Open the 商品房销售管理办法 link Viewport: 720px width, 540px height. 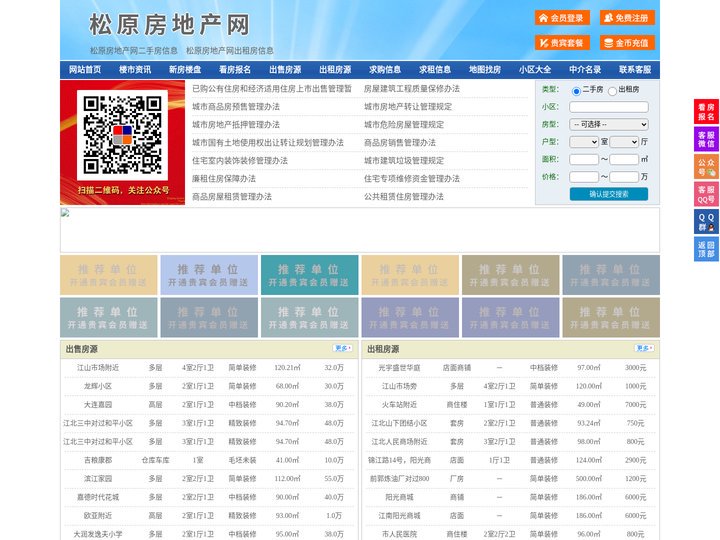pyautogui.click(x=400, y=143)
